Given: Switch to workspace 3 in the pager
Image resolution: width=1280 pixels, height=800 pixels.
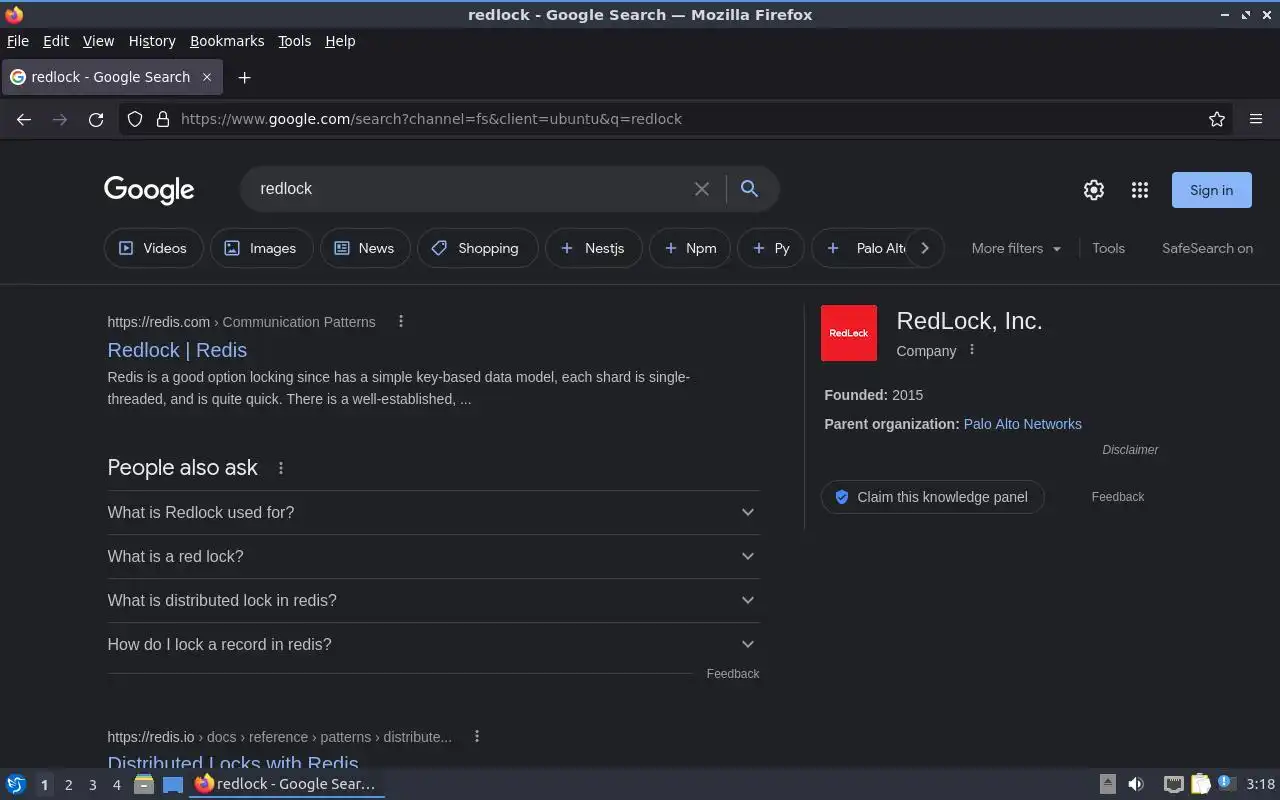Looking at the screenshot, I should pos(92,785).
